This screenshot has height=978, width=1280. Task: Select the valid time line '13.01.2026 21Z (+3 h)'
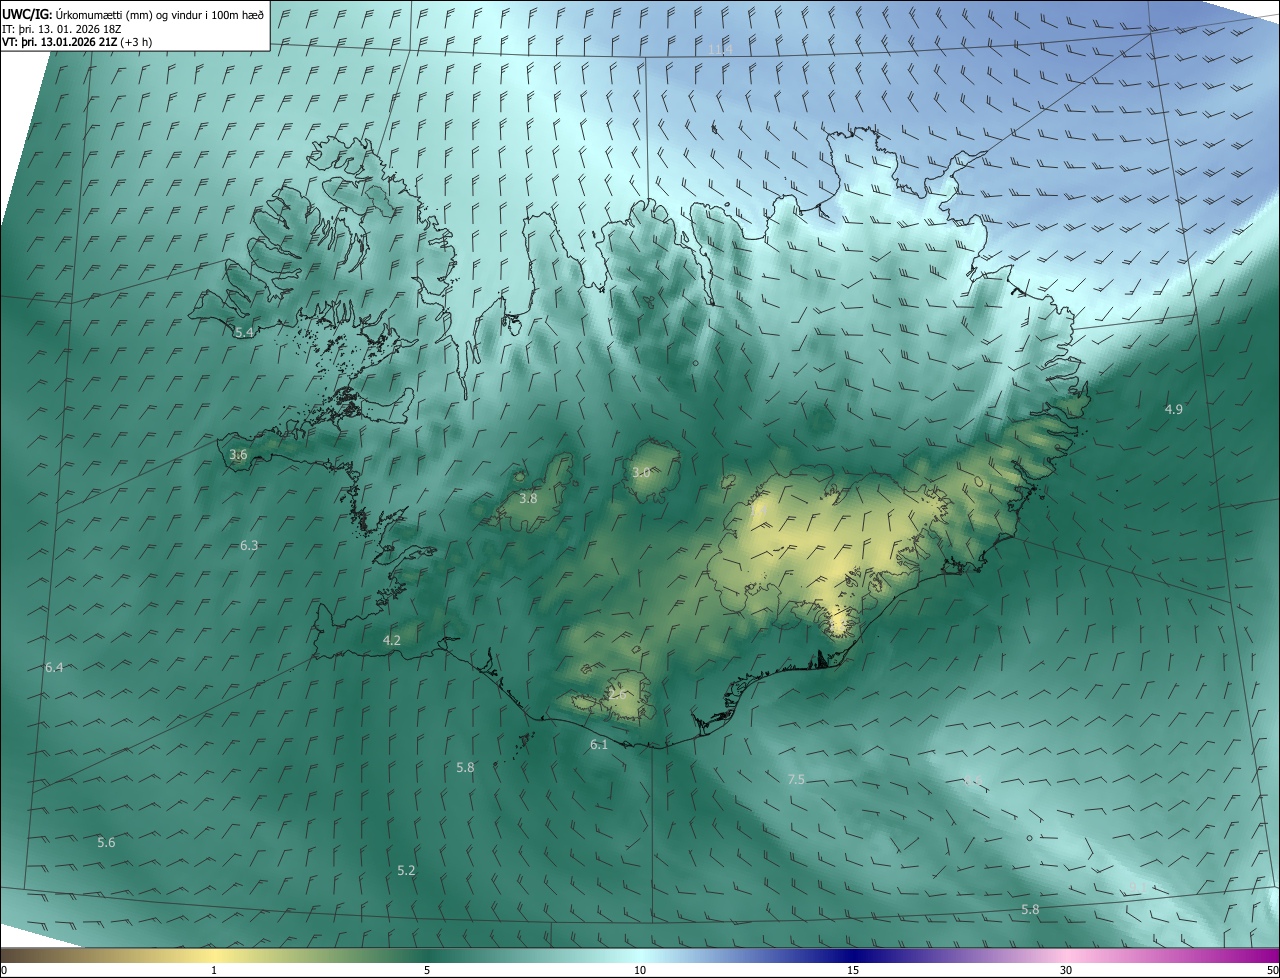pos(98,42)
